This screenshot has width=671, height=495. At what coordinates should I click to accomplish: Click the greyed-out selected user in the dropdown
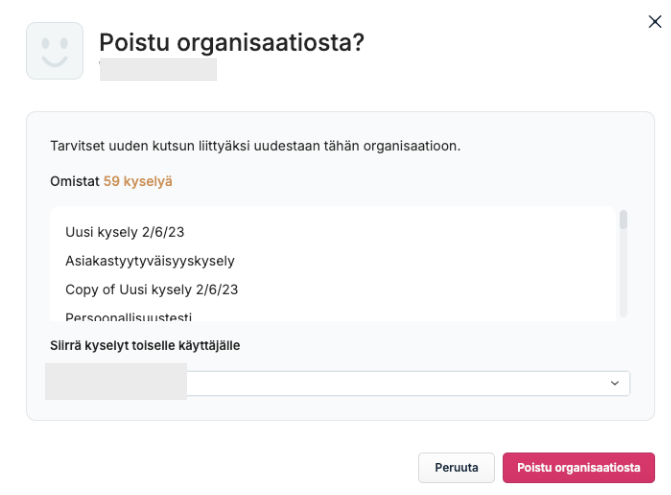click(x=116, y=382)
